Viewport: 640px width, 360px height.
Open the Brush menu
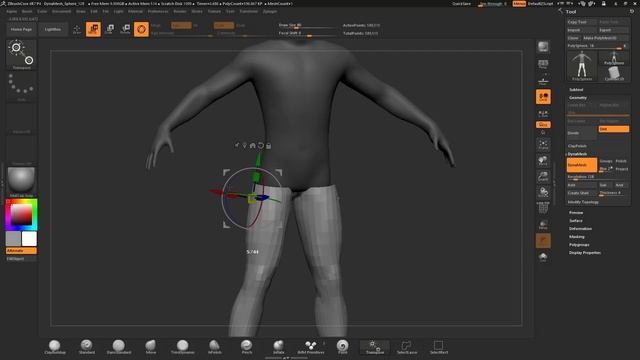27,11
